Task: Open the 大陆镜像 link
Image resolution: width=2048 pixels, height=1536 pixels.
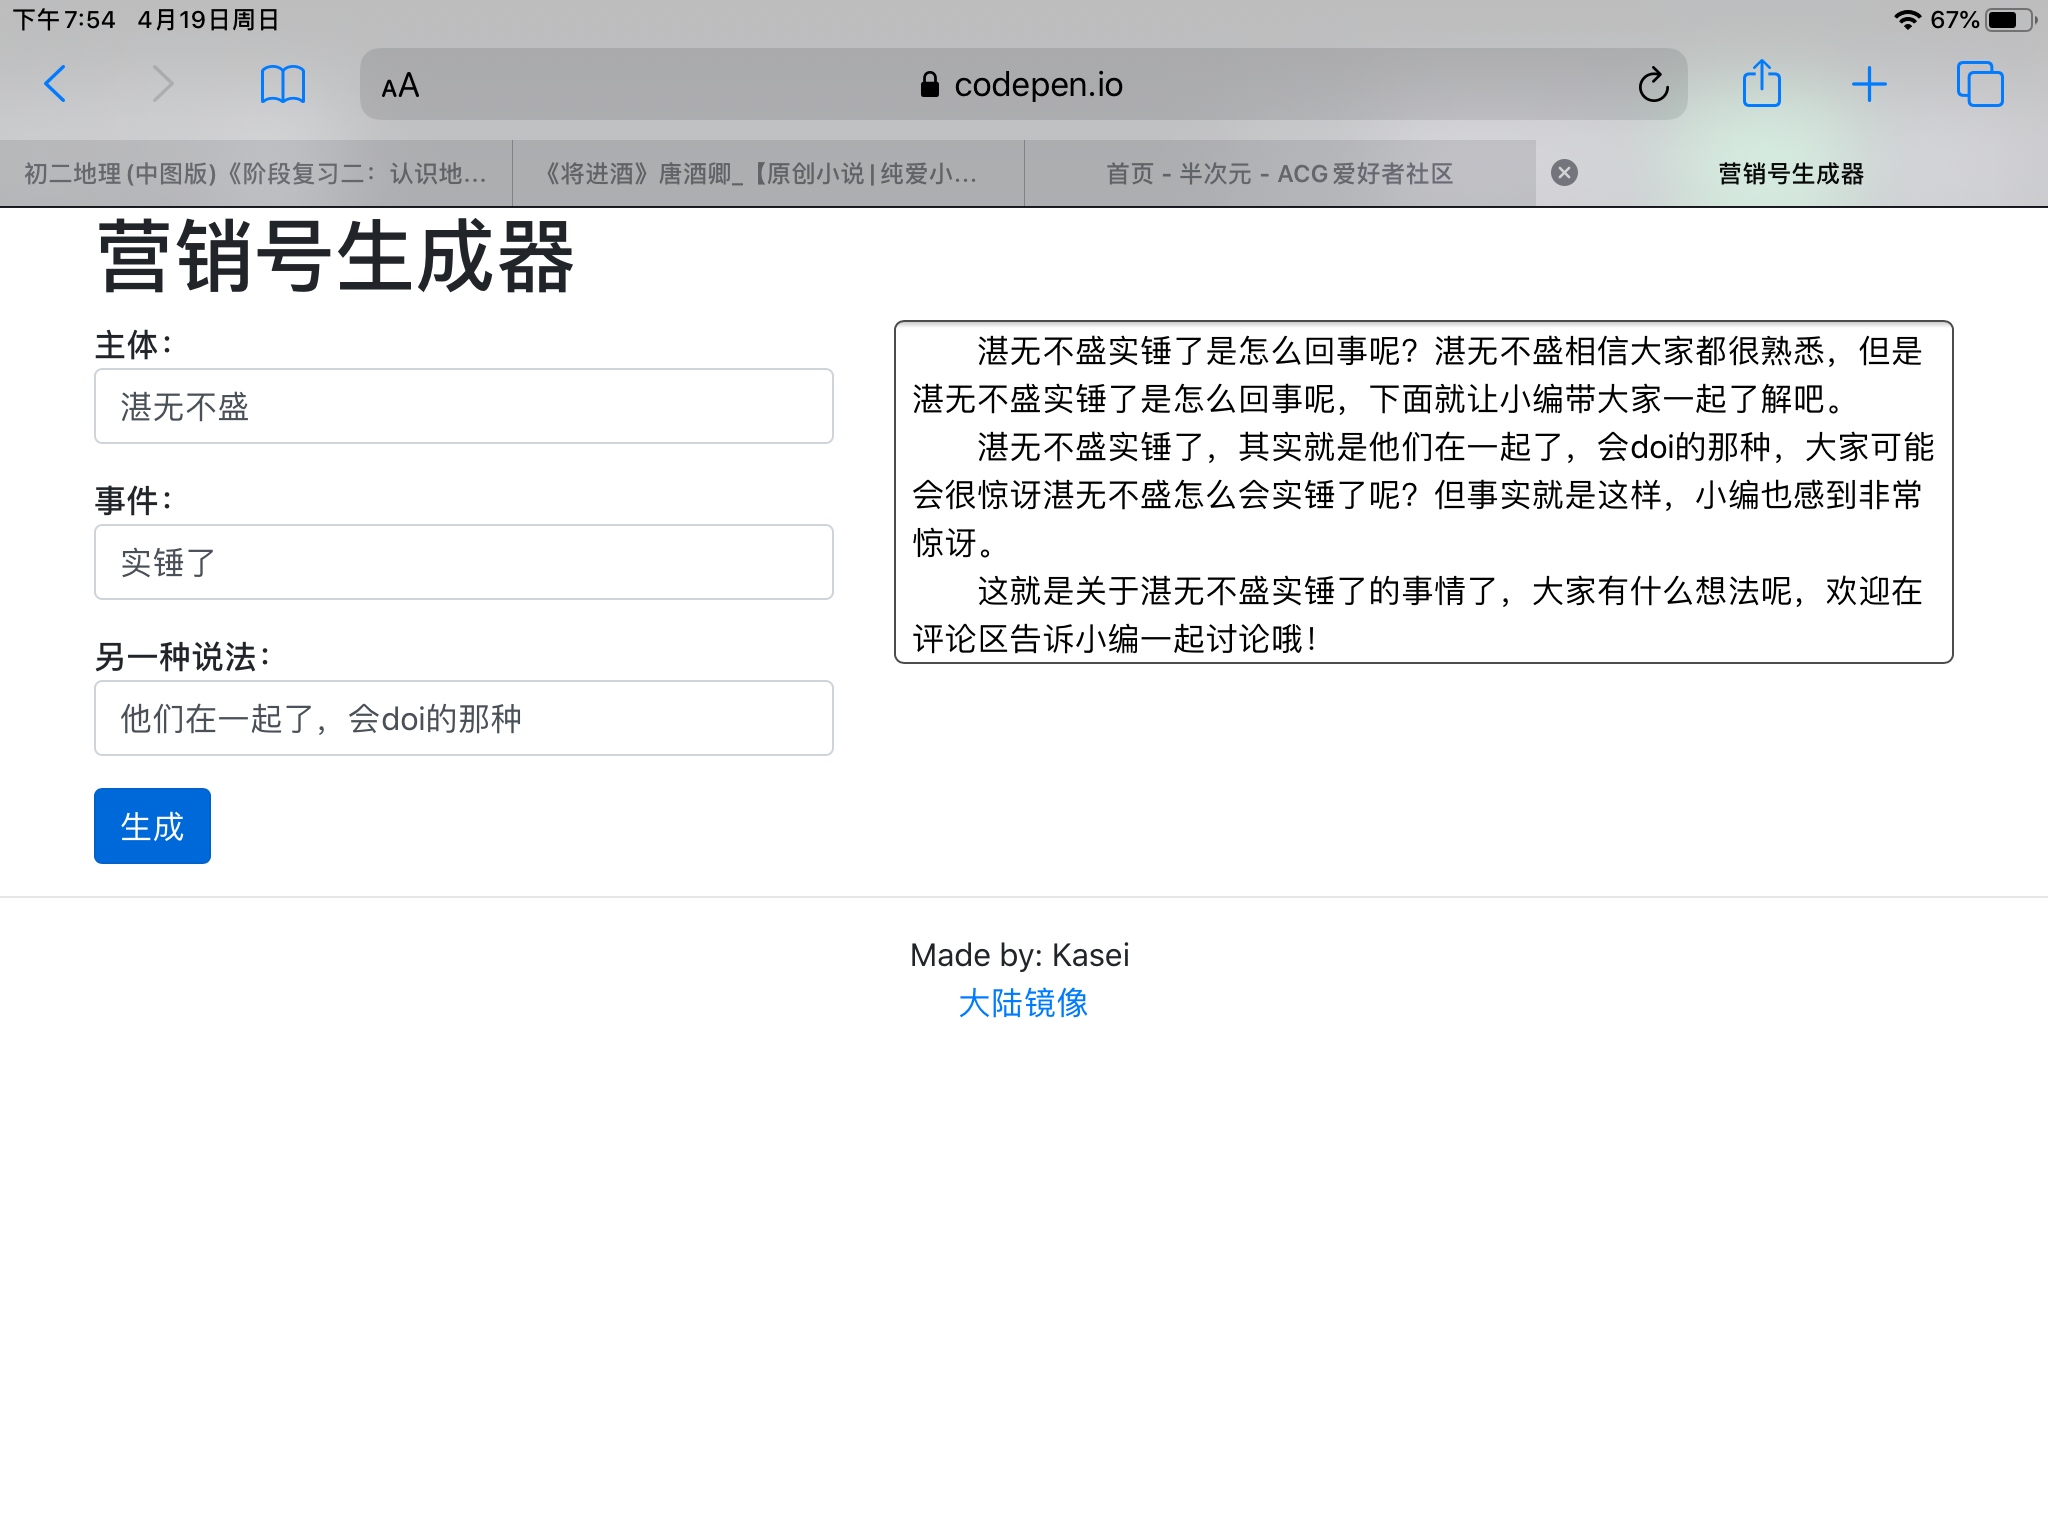Action: tap(1023, 1002)
